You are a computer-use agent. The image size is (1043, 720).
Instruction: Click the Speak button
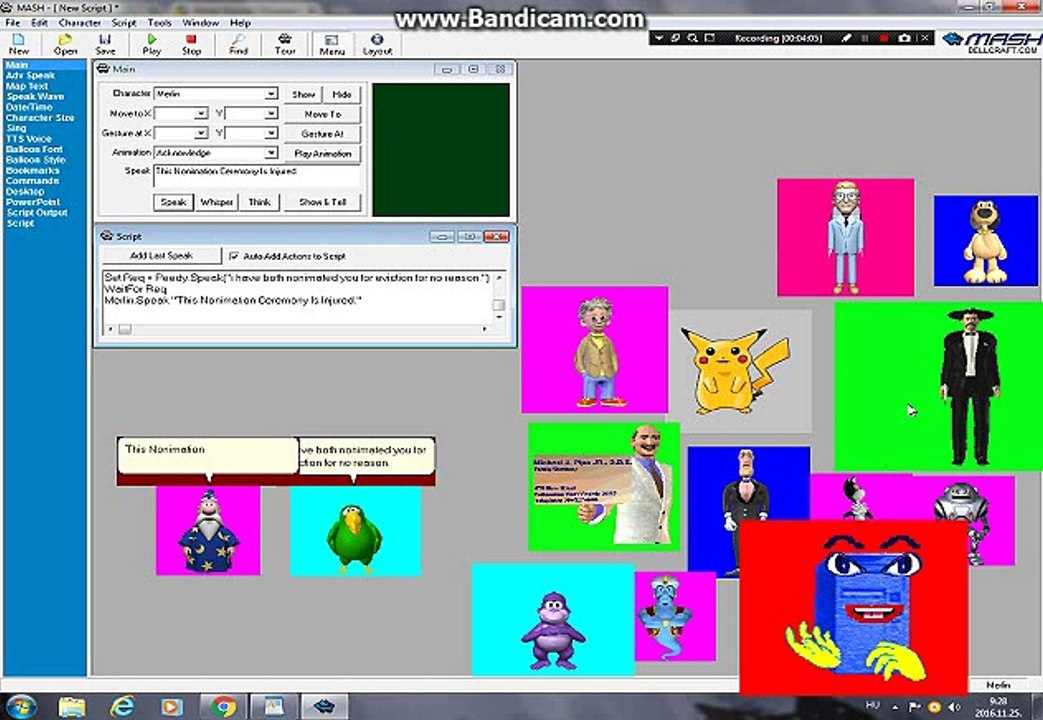(x=174, y=202)
